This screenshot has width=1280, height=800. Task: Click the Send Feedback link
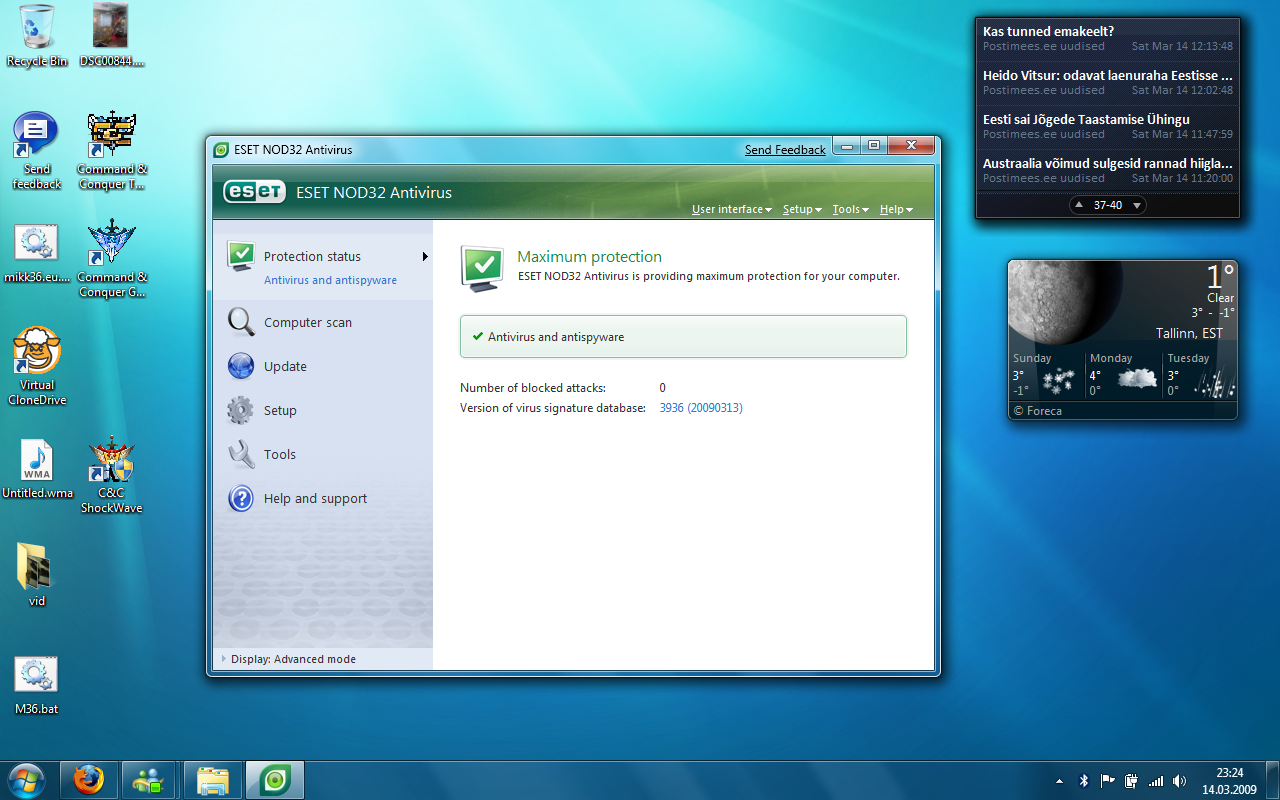click(785, 150)
